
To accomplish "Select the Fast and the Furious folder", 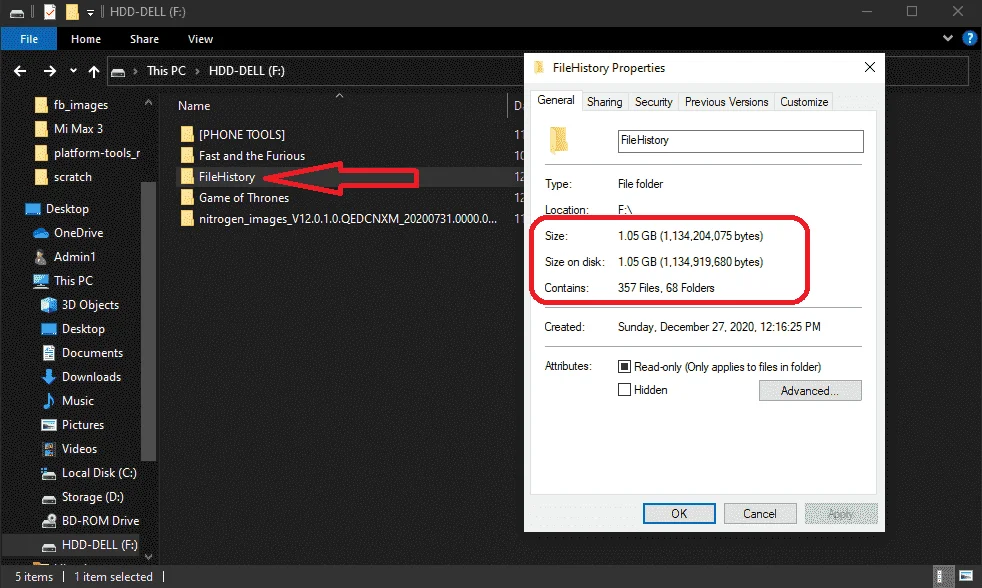I will (252, 156).
